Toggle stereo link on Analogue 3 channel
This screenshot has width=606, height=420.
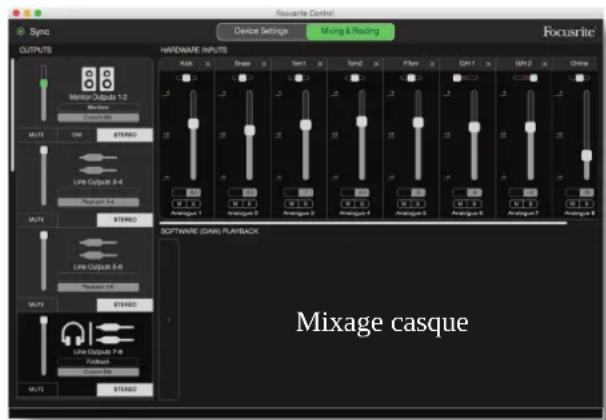(x=298, y=192)
